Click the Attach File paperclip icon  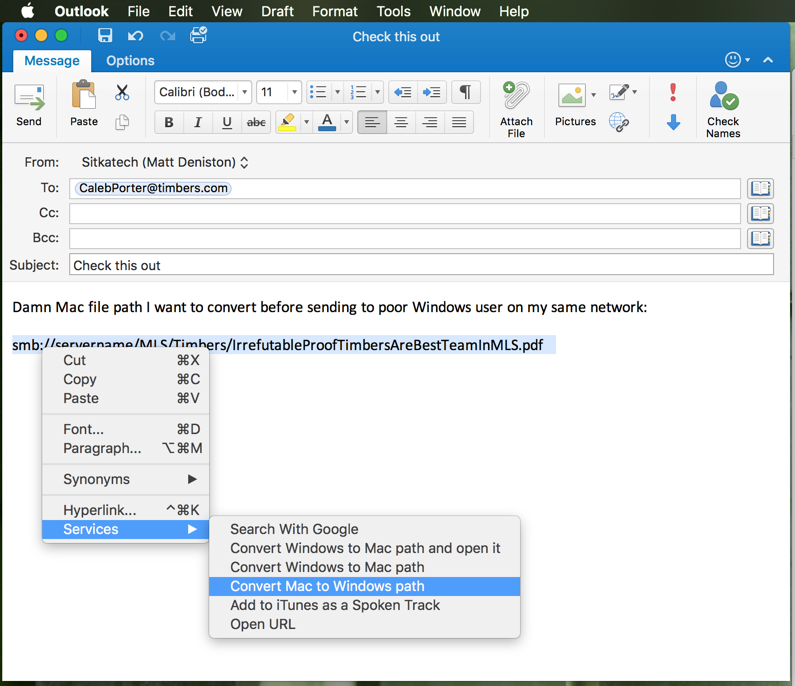pyautogui.click(x=516, y=95)
